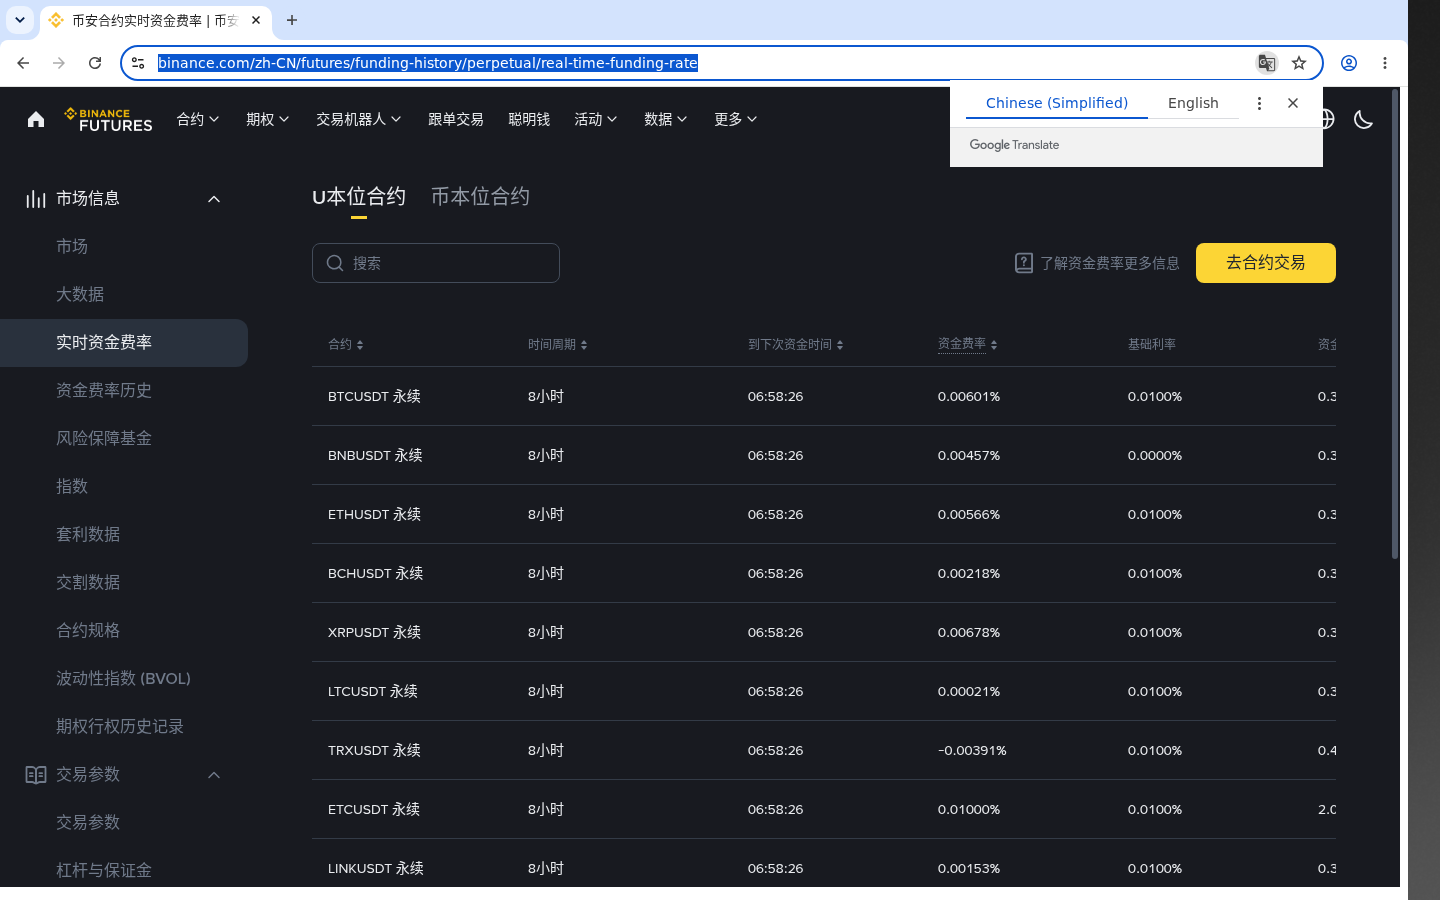Toggle dark mode moon icon
Viewport: 1440px width, 900px height.
pyautogui.click(x=1363, y=119)
